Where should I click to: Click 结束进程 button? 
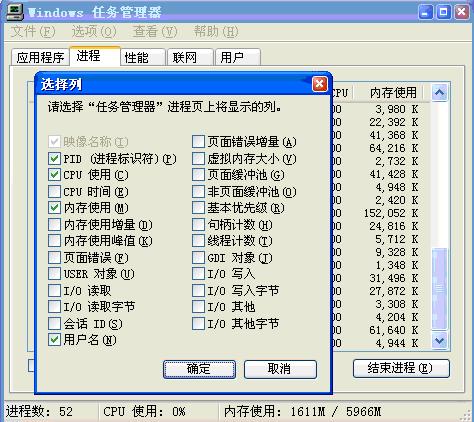click(x=401, y=368)
